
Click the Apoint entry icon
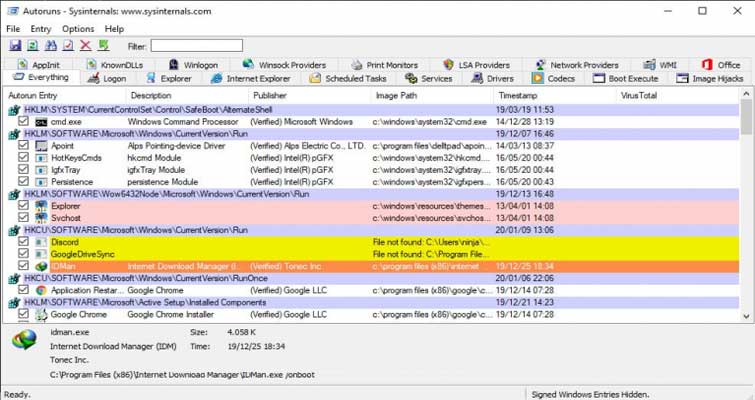pos(41,146)
